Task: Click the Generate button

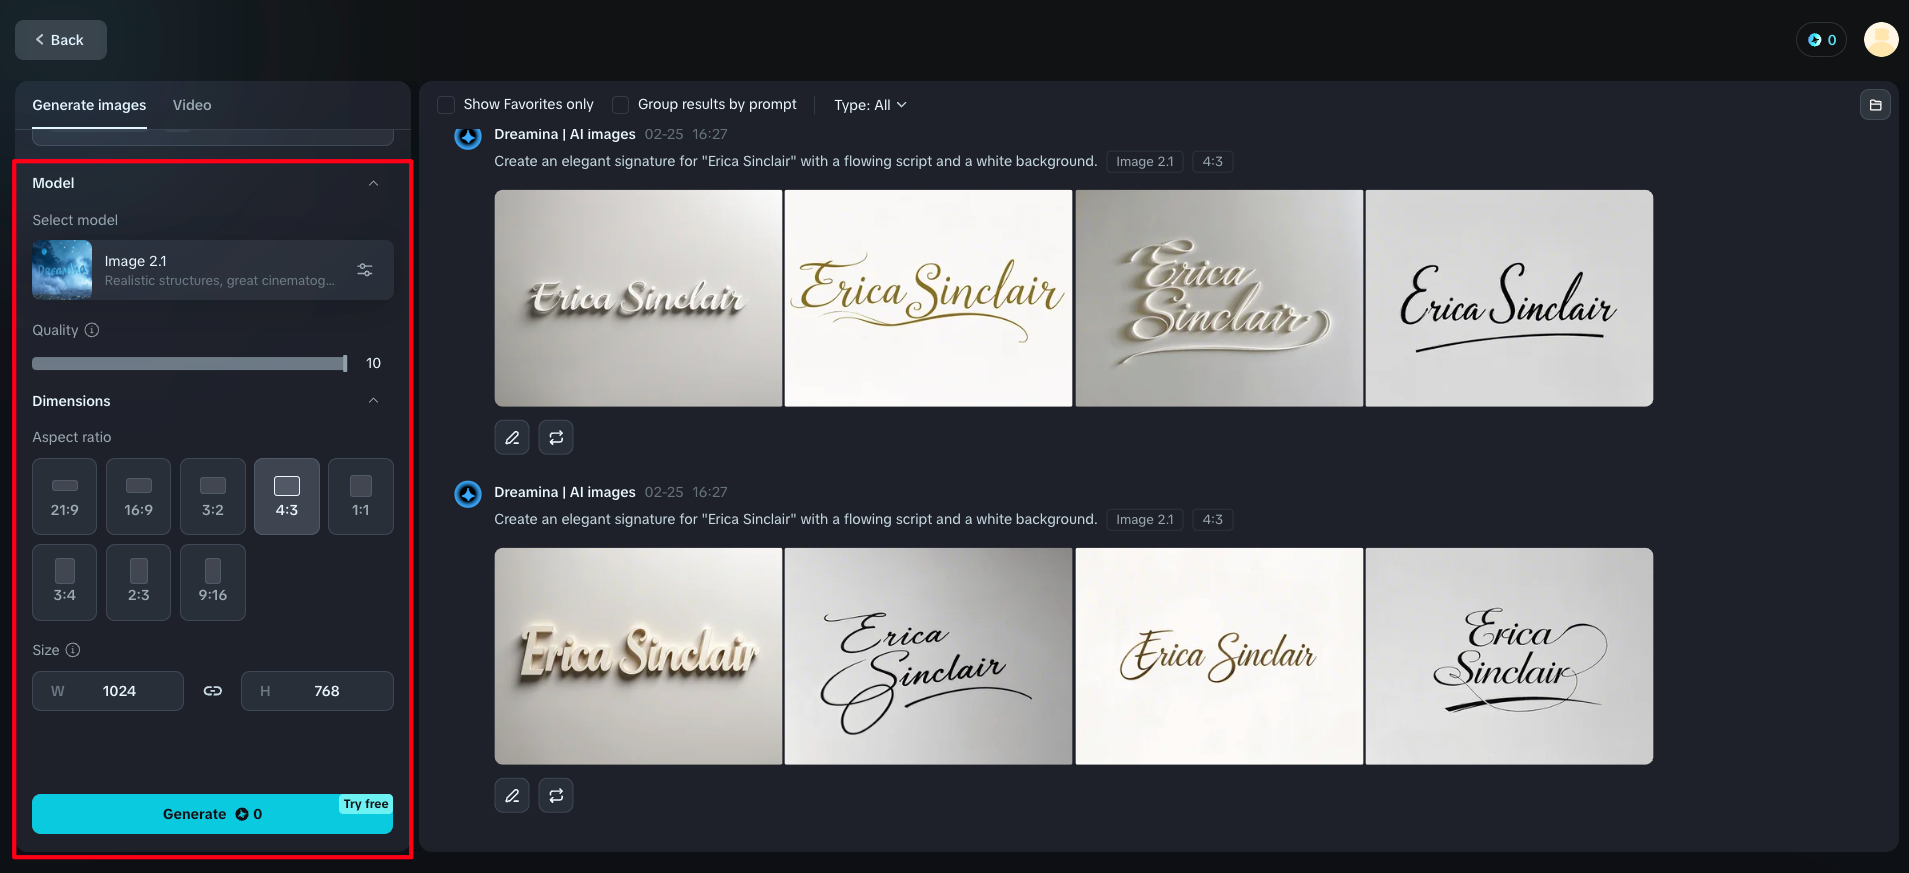Action: point(212,814)
